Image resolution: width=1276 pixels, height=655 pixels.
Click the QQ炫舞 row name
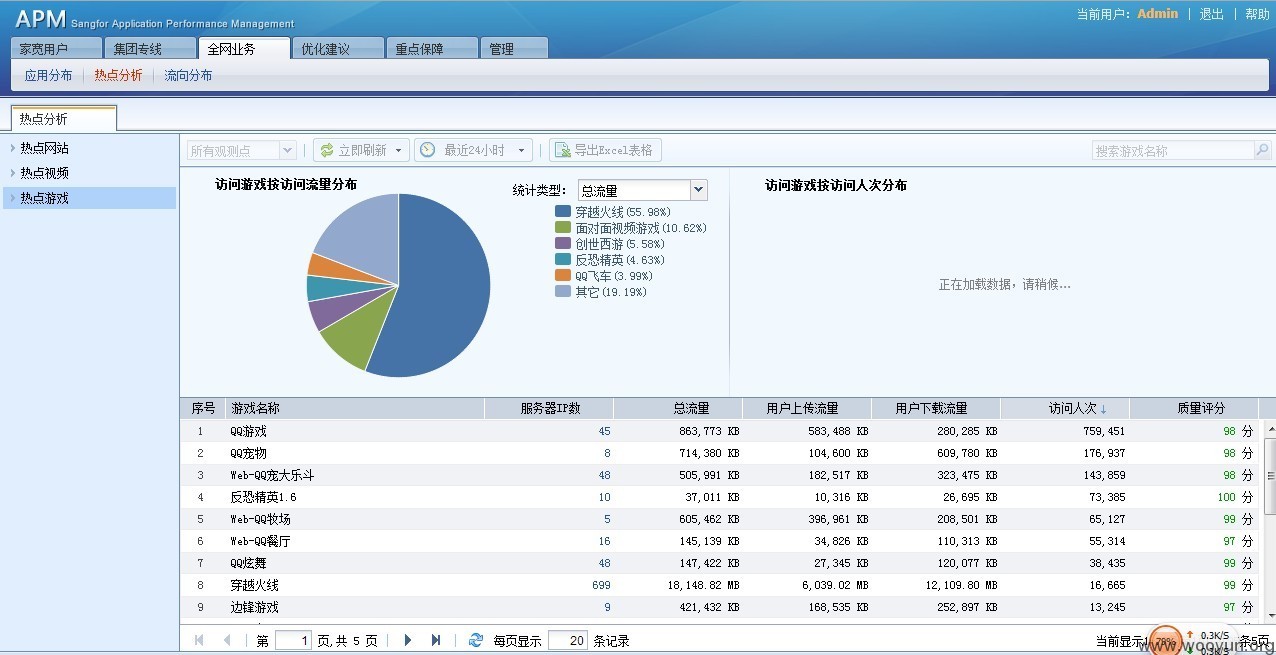tap(248, 563)
